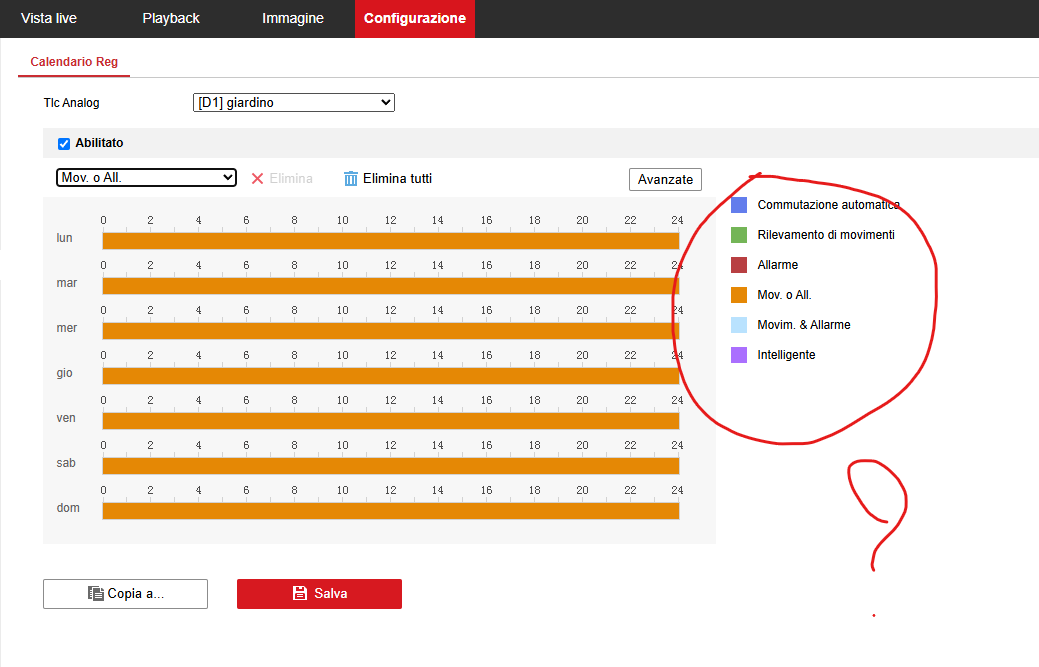Uncheck the Abilitato checkbox

click(x=64, y=144)
